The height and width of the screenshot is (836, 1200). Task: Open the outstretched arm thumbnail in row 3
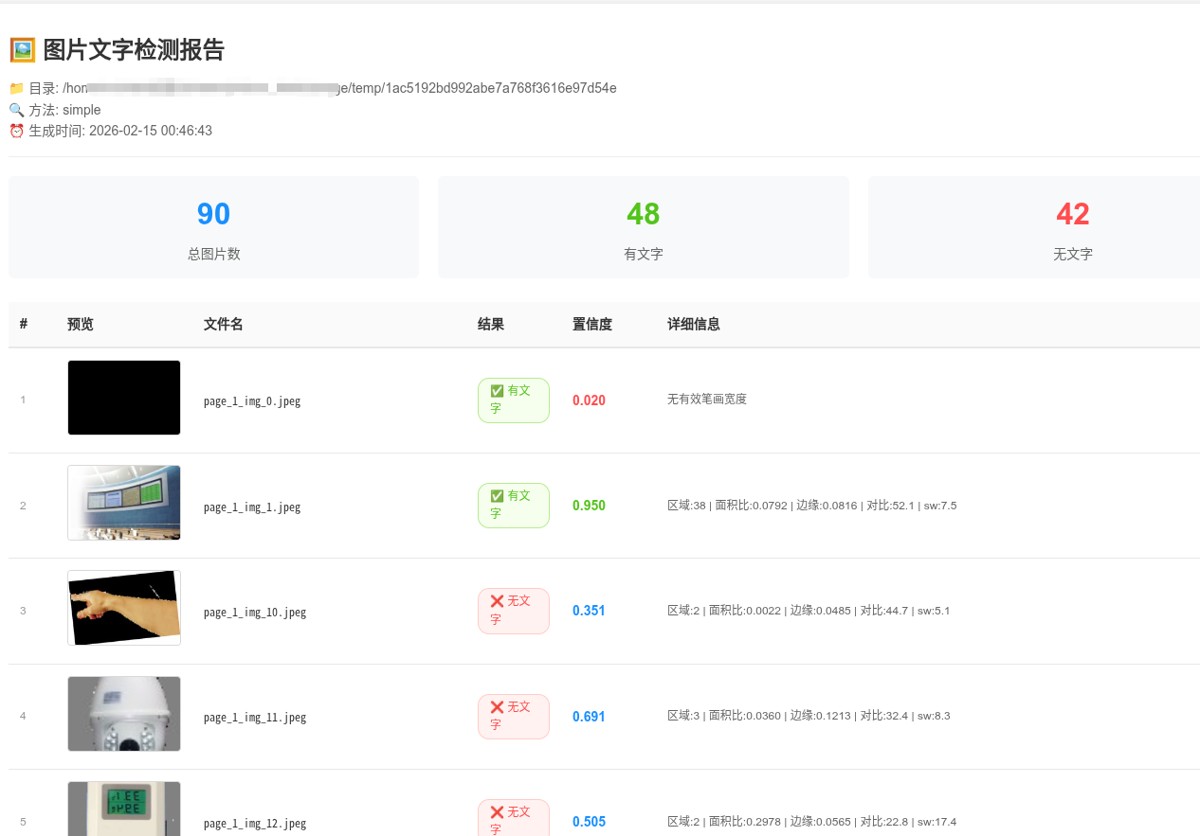click(124, 608)
